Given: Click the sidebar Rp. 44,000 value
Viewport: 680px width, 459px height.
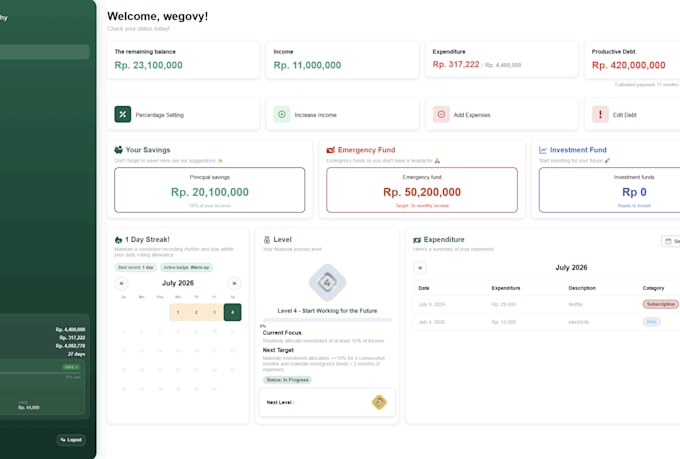Looking at the screenshot, I should [29, 407].
